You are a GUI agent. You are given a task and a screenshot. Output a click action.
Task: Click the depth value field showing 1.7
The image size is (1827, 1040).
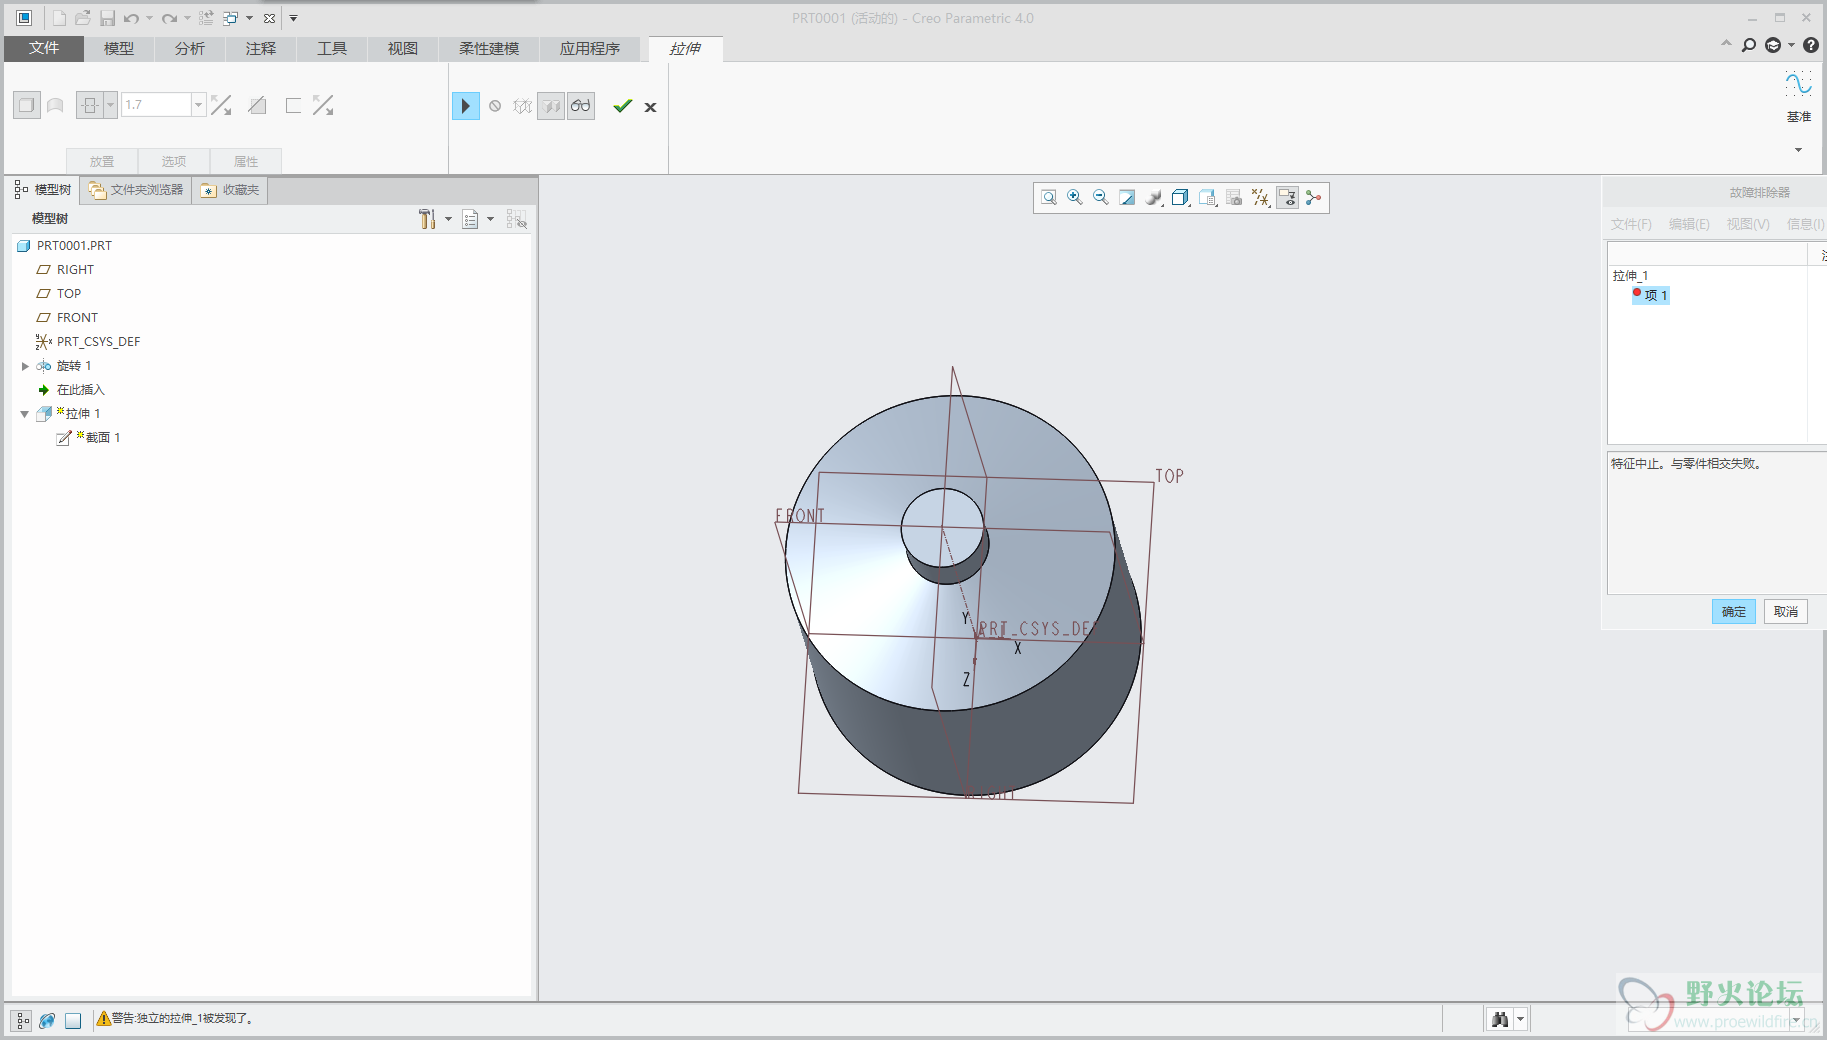pyautogui.click(x=156, y=105)
